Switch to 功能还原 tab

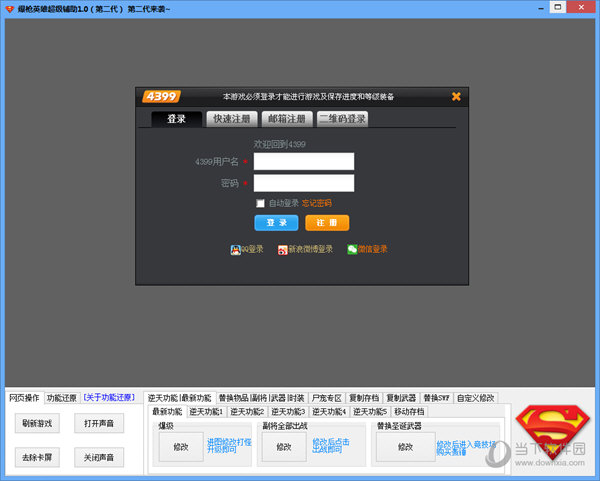click(61, 398)
